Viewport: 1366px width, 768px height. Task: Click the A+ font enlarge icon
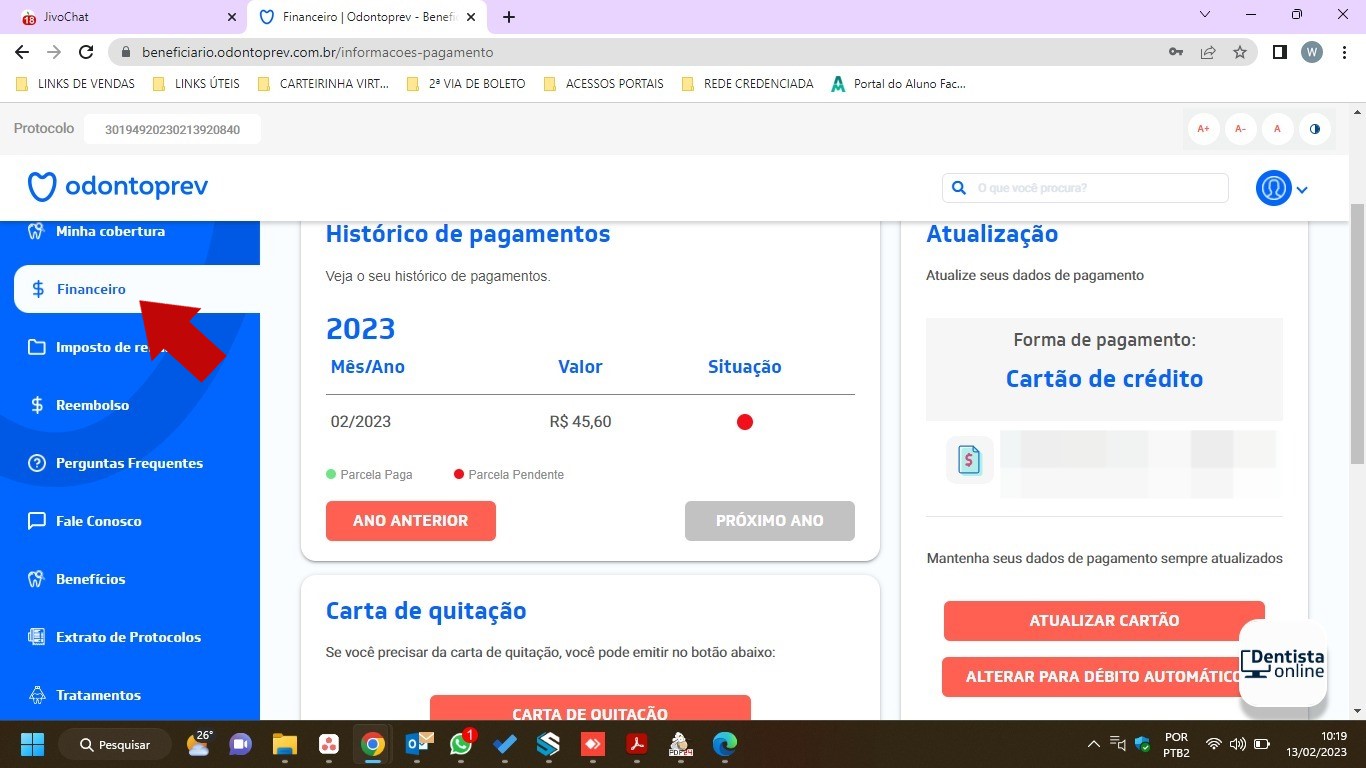(1203, 128)
